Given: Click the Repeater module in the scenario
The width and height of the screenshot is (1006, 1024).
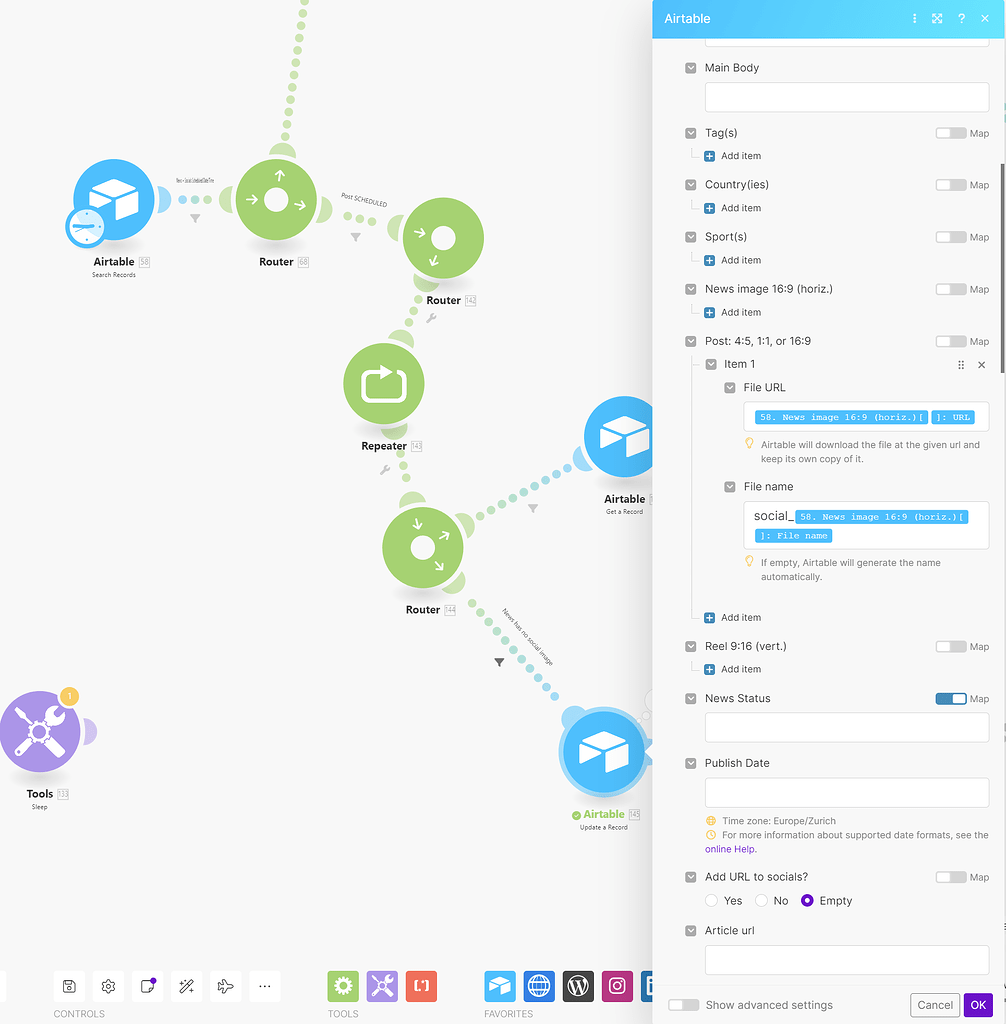Looking at the screenshot, I should click(x=383, y=382).
